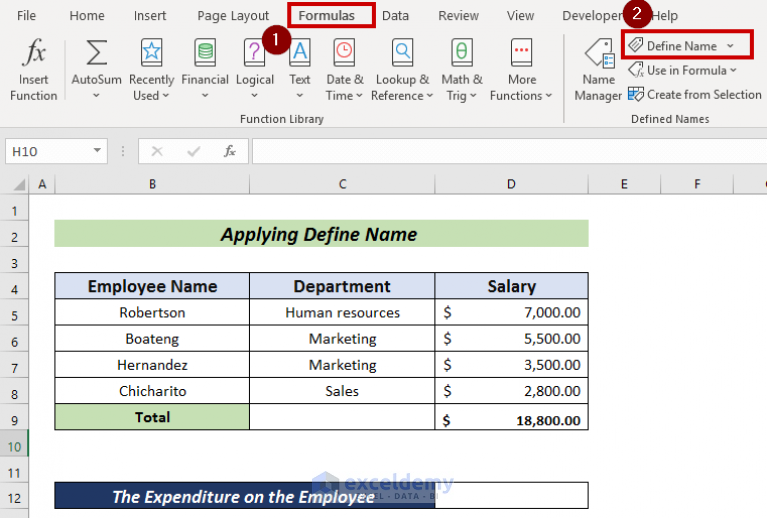Select the Robertson cell
Viewport: 767px width, 518px height.
point(152,313)
